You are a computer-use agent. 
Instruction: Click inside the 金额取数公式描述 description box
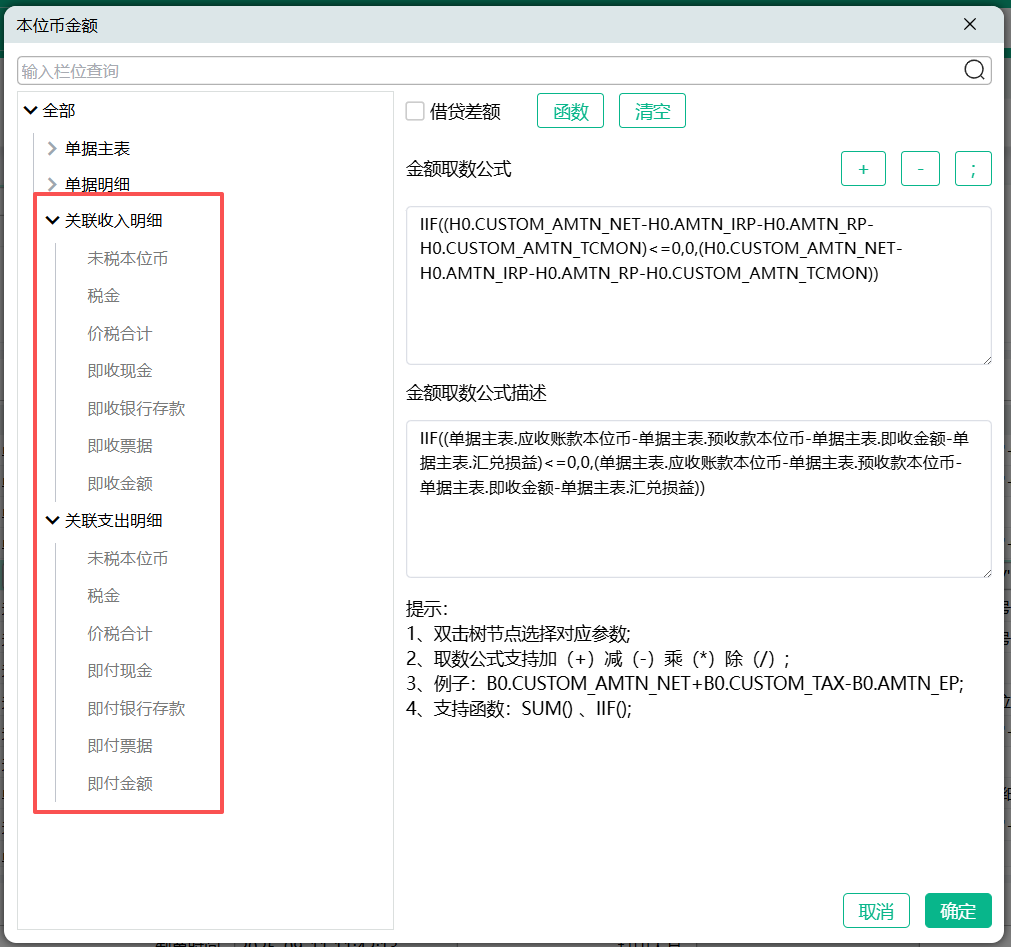[699, 499]
